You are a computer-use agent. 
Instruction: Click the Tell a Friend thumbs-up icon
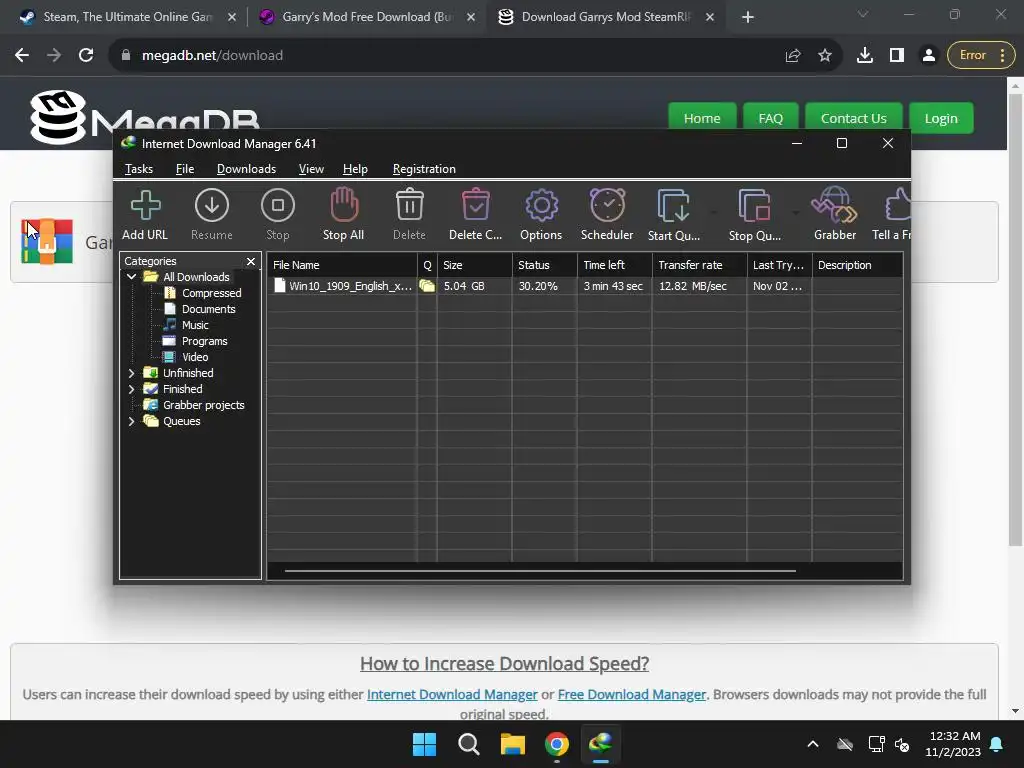coord(893,215)
